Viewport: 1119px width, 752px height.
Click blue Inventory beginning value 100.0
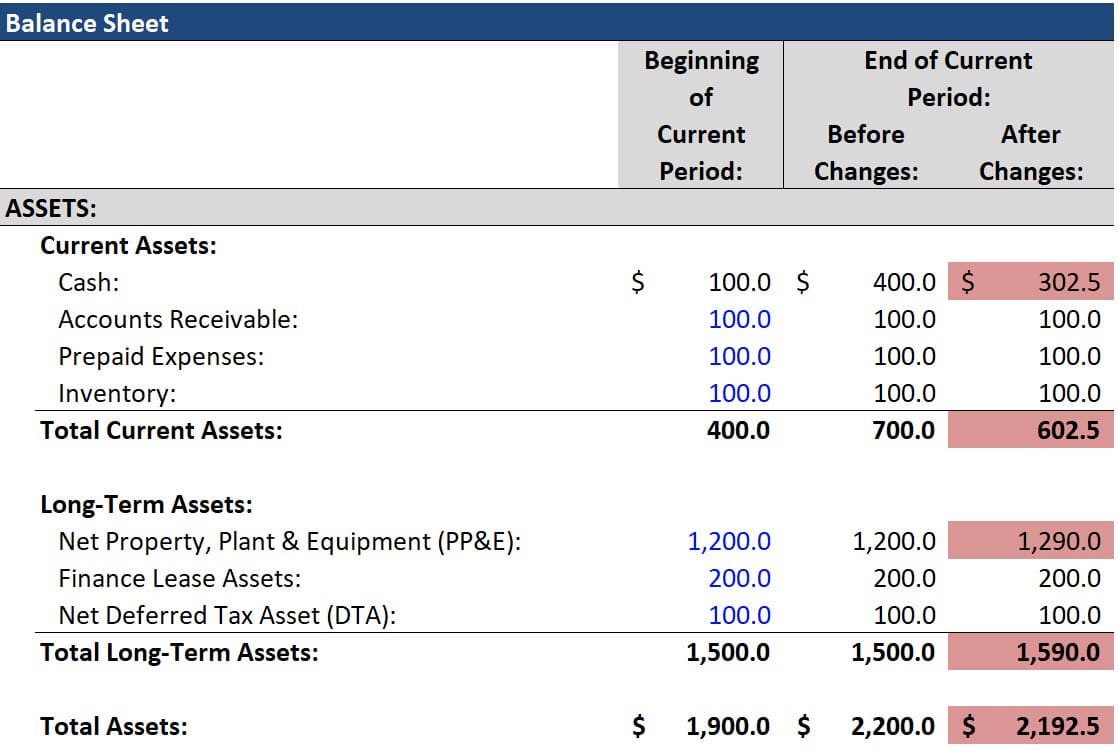point(739,393)
